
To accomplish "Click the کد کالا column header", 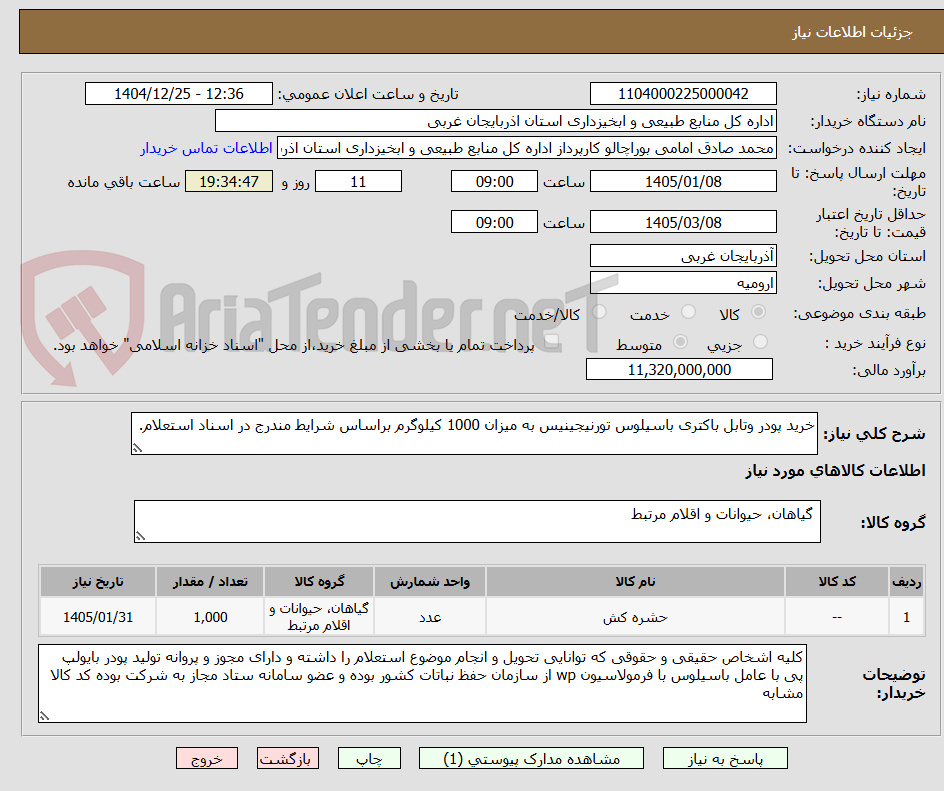I will [837, 582].
